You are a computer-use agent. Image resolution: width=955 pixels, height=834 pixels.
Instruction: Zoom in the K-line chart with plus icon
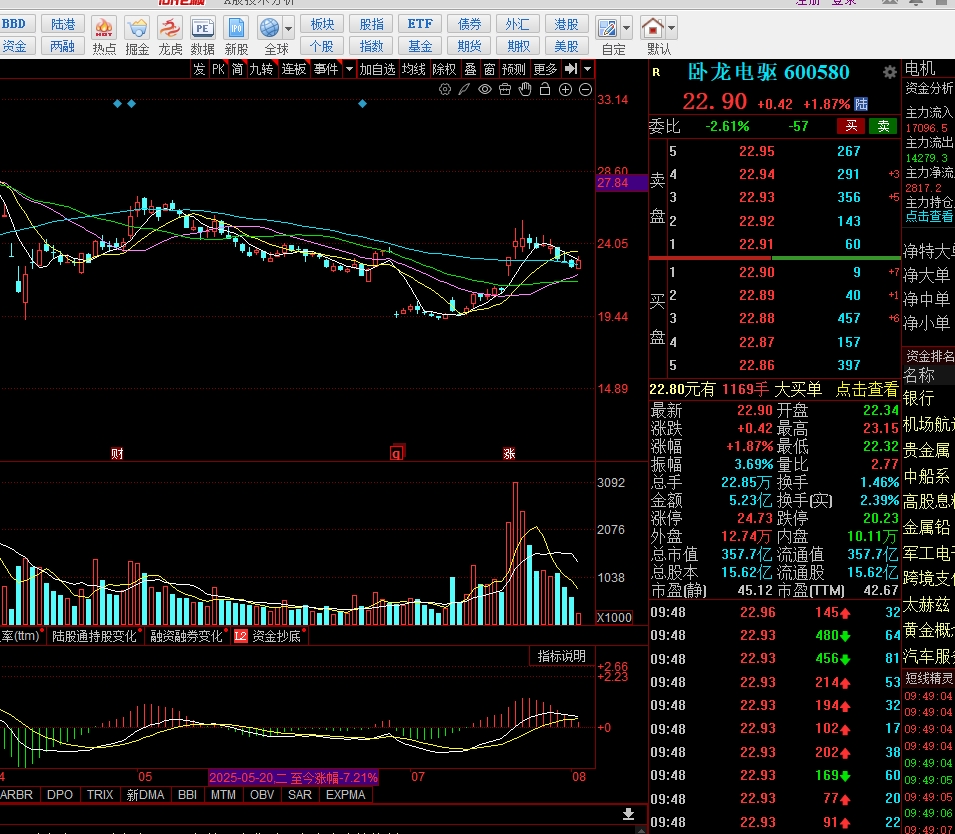tap(565, 90)
